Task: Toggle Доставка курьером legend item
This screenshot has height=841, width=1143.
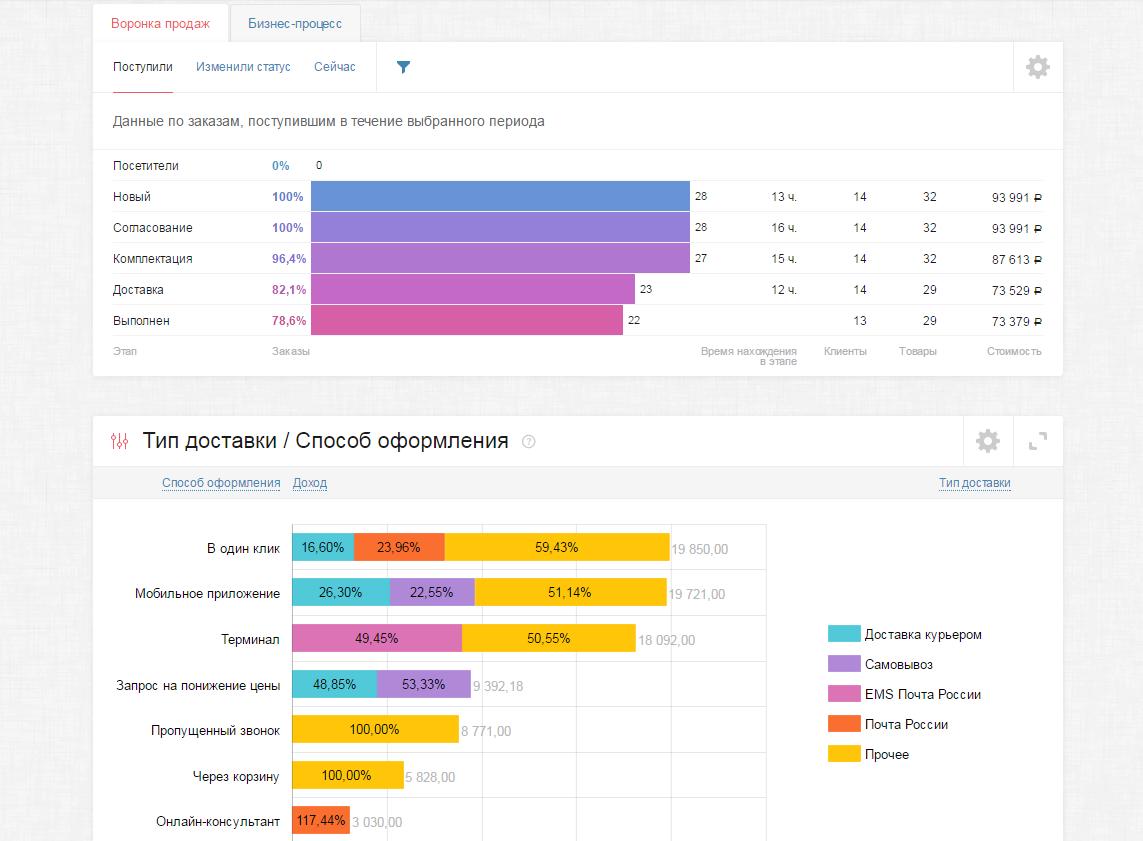Action: pos(922,634)
